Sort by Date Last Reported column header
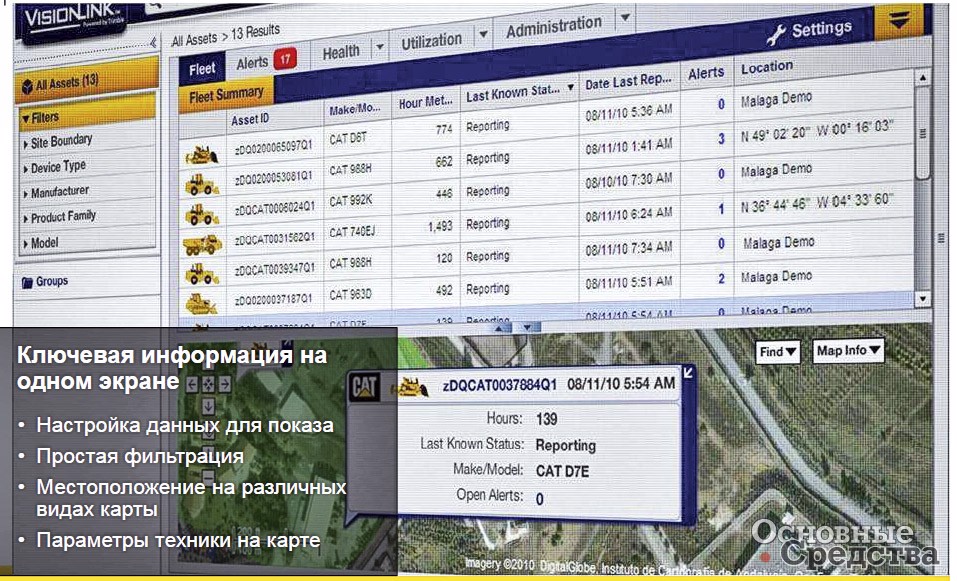Viewport: 957px width, 581px height. click(x=628, y=81)
